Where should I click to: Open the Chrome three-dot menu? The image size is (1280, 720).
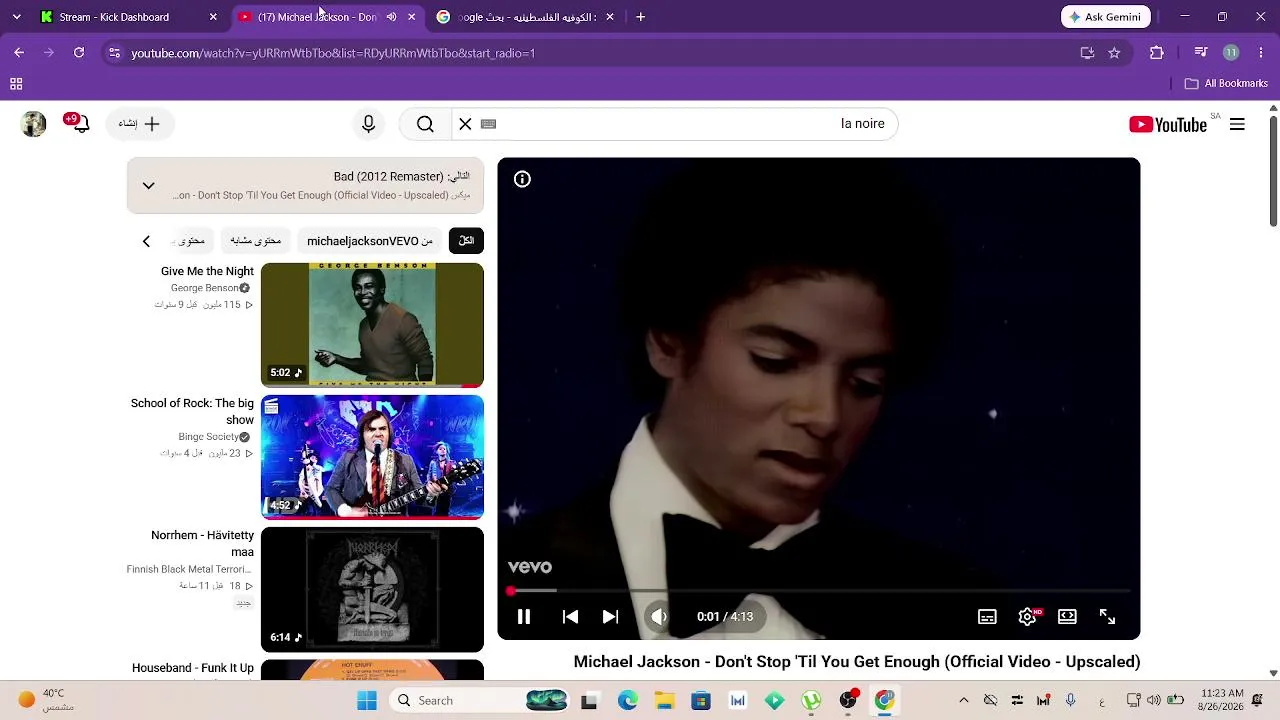coord(1261,53)
